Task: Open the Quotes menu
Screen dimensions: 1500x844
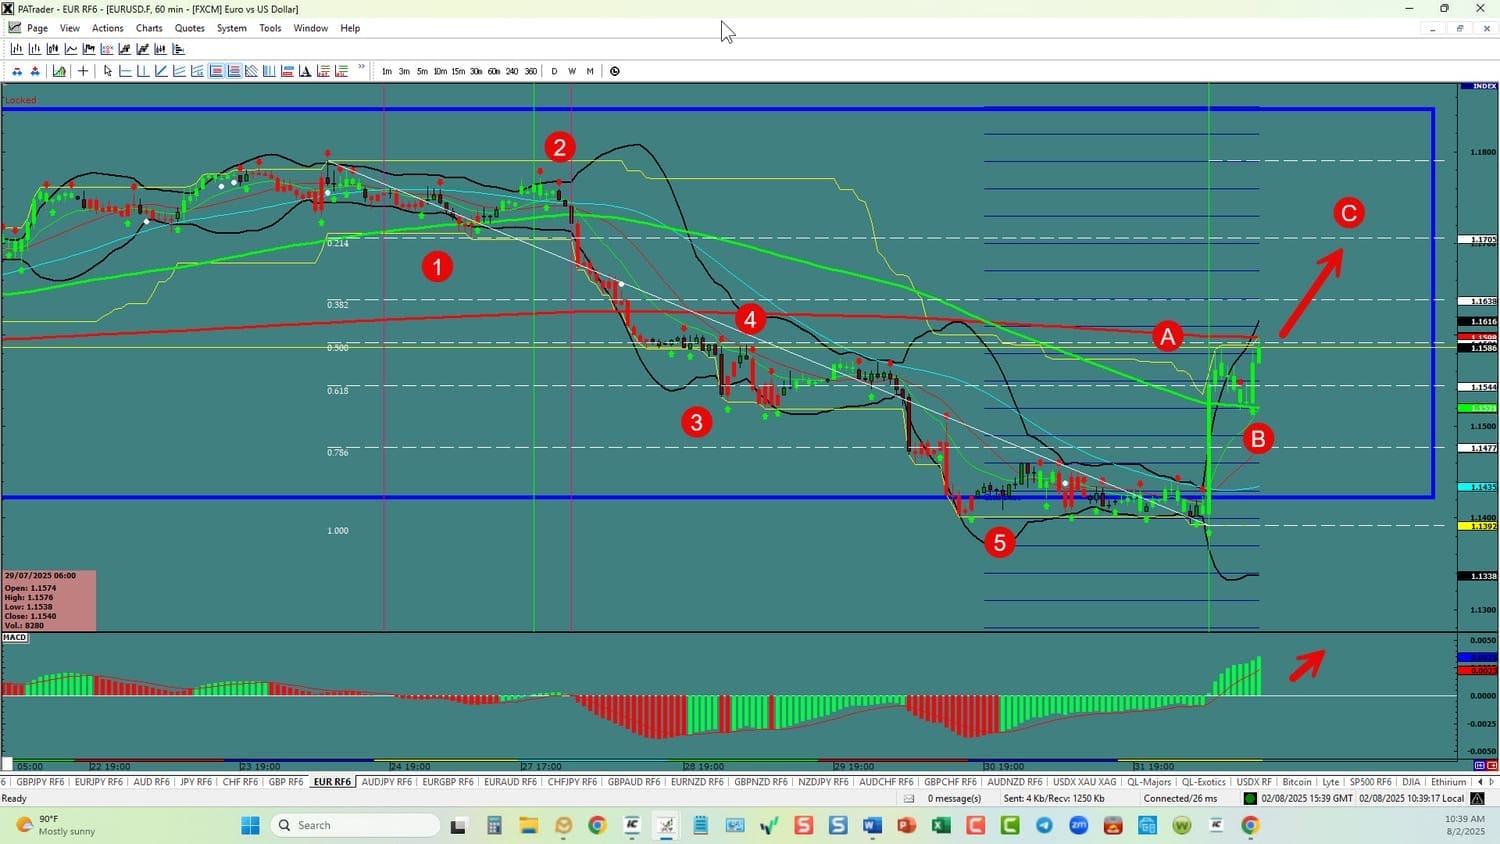Action: [x=189, y=28]
